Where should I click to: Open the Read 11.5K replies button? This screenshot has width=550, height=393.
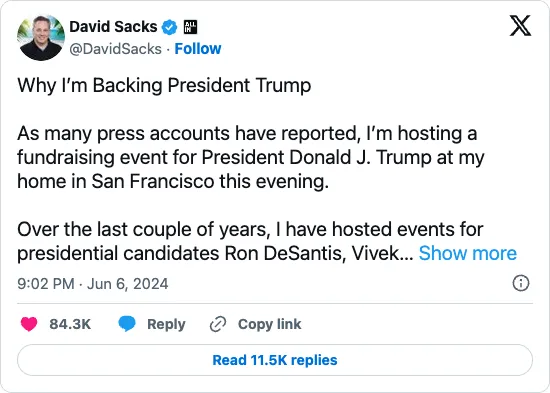tap(275, 360)
